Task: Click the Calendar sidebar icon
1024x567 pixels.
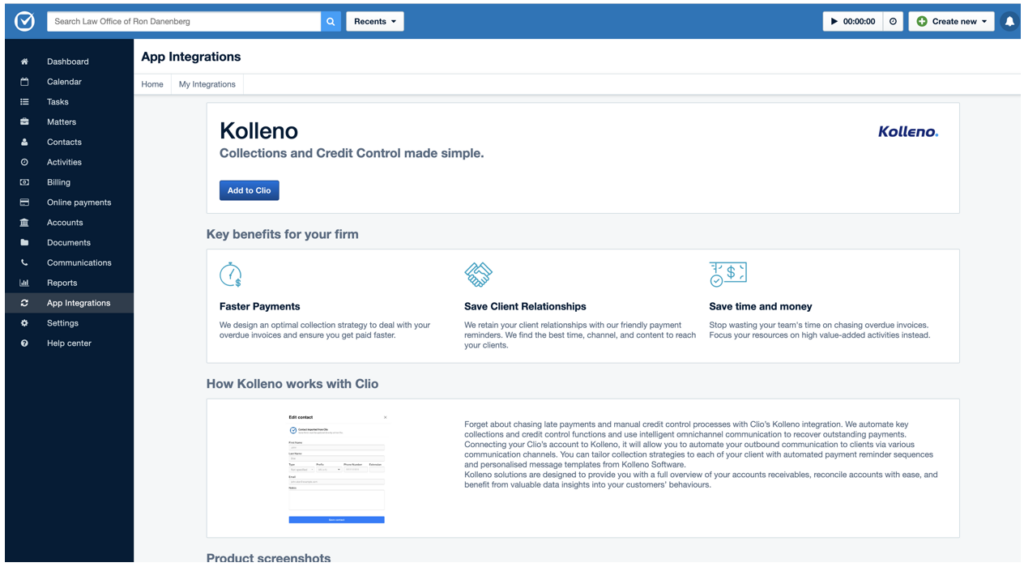Action: (x=24, y=82)
